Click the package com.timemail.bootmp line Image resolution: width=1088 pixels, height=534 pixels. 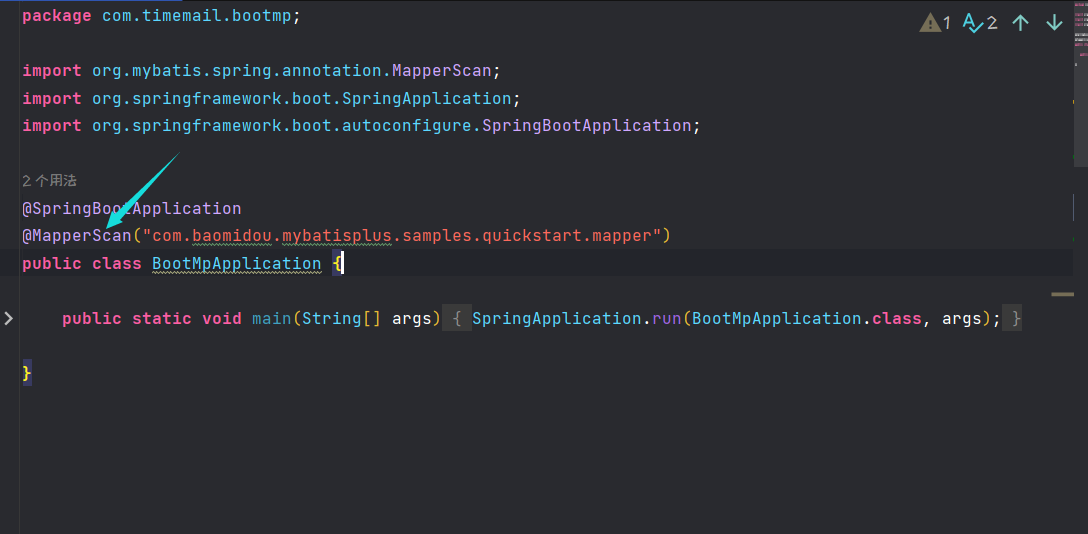click(162, 16)
